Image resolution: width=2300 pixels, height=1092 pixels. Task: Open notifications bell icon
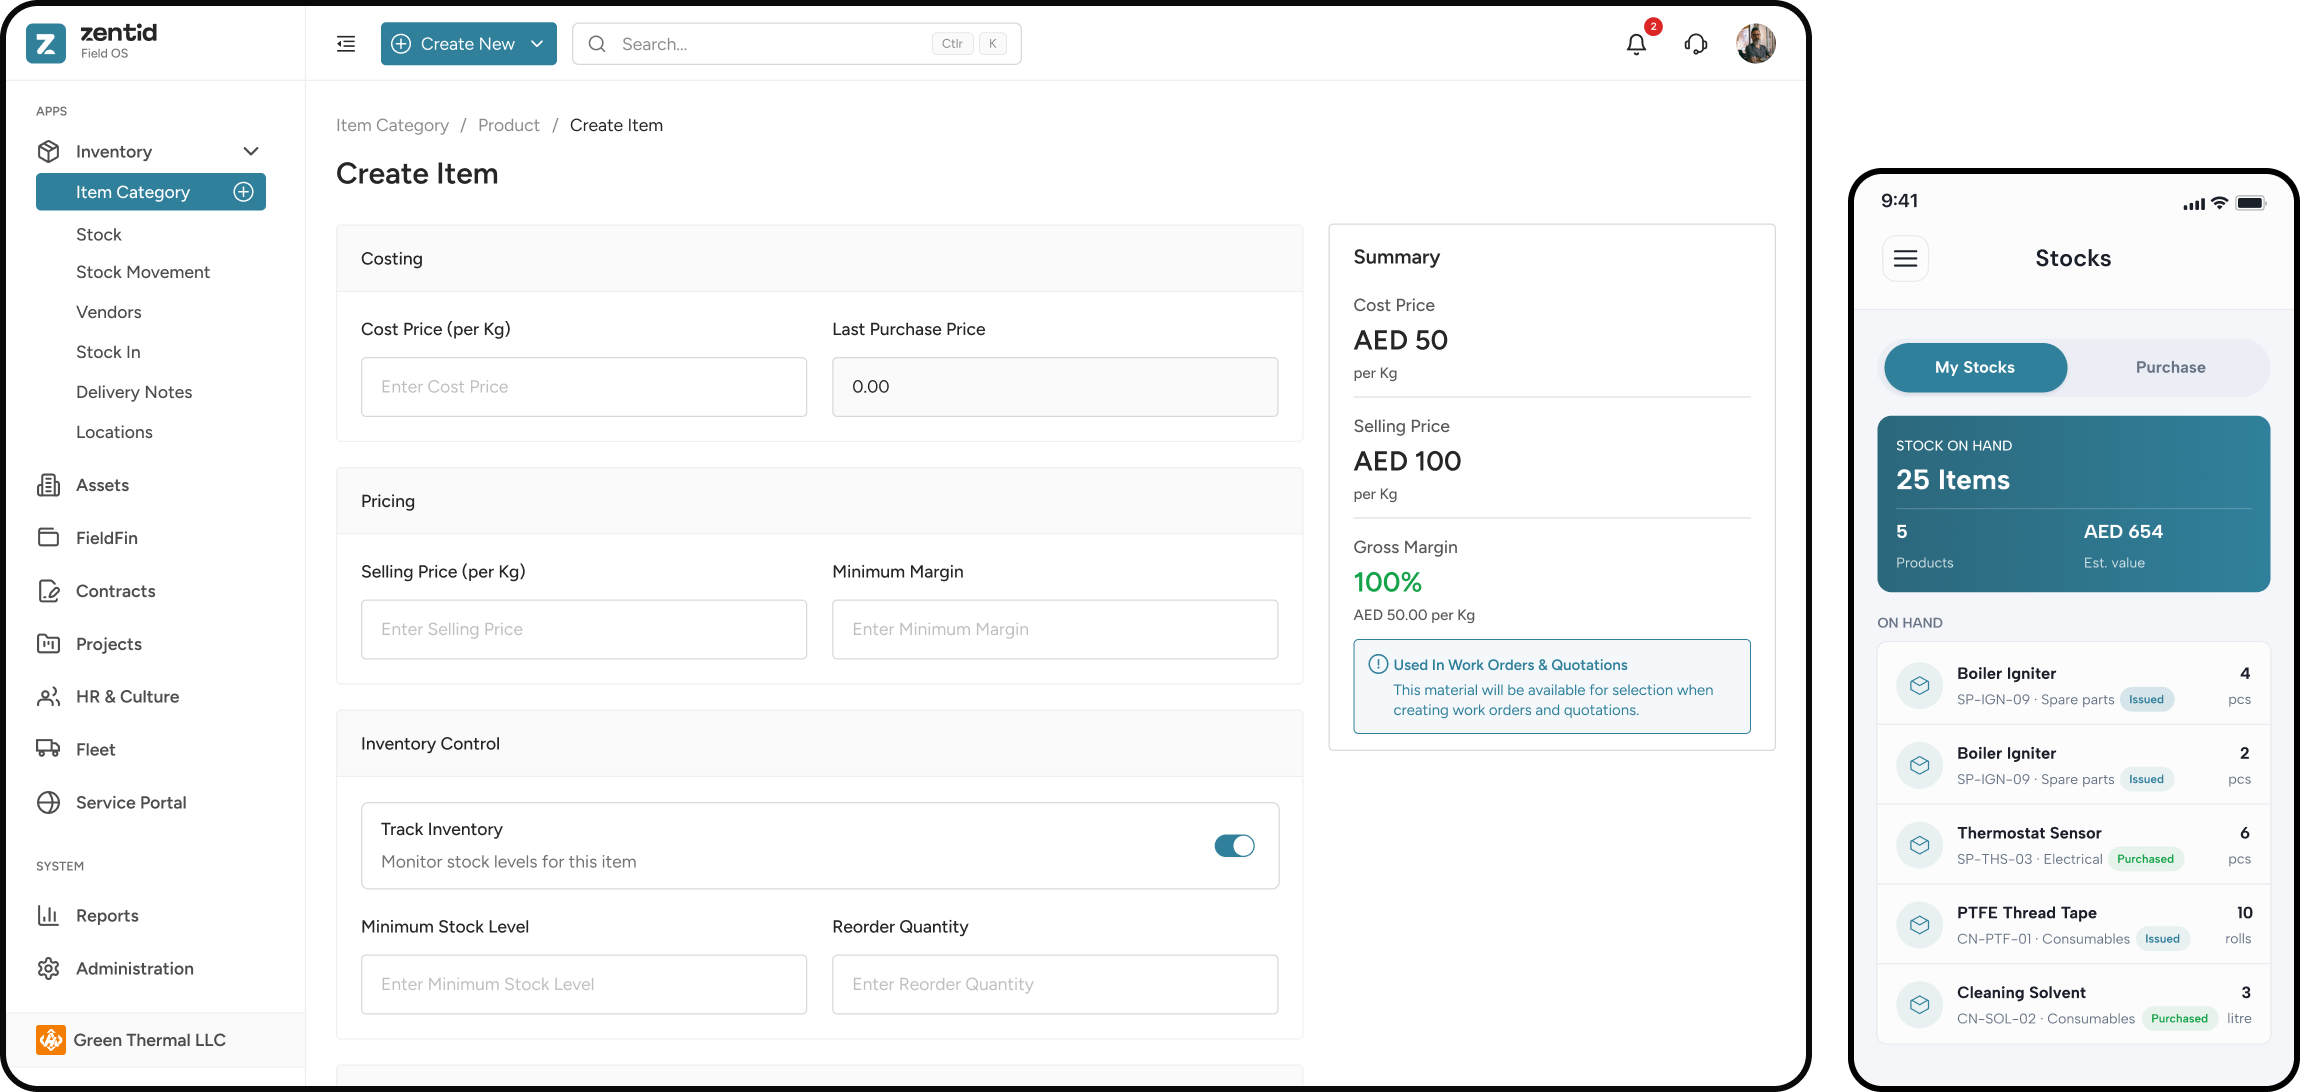point(1636,44)
